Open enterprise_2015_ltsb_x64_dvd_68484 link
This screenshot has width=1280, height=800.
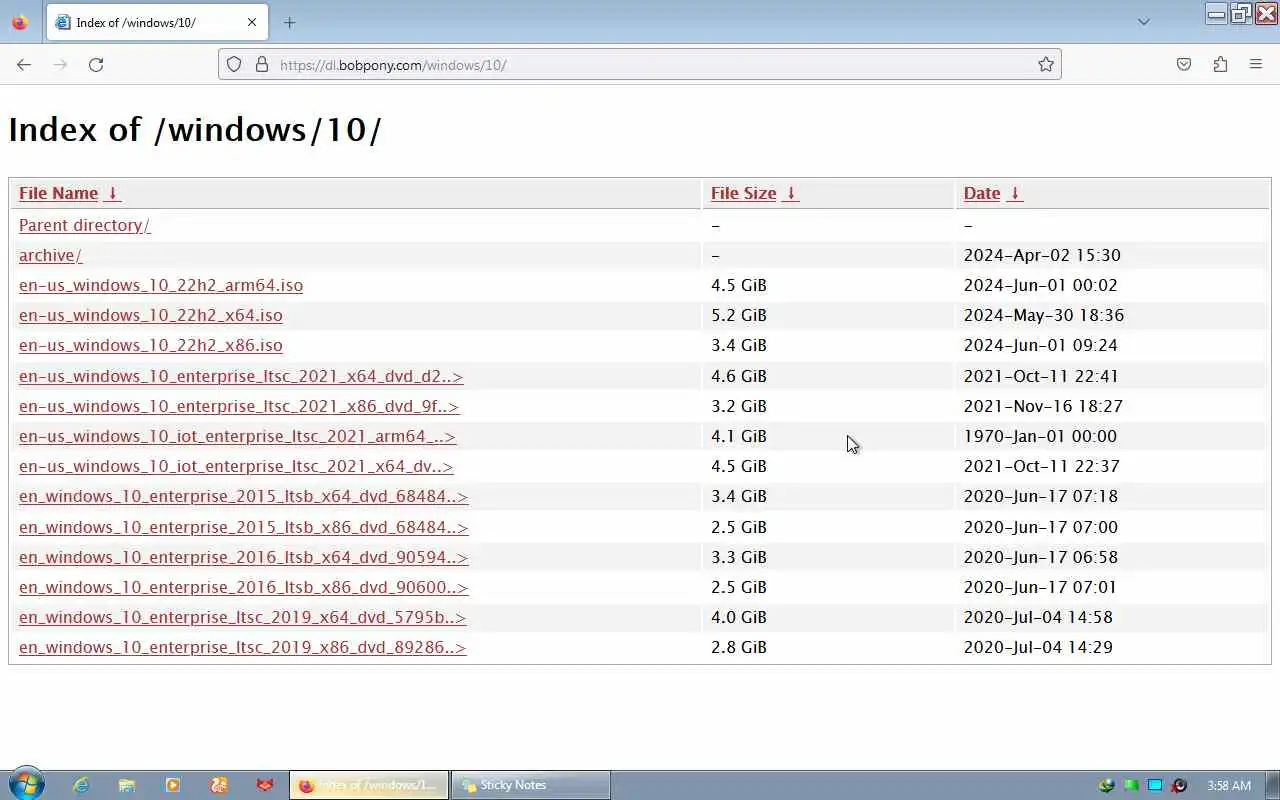coord(243,496)
